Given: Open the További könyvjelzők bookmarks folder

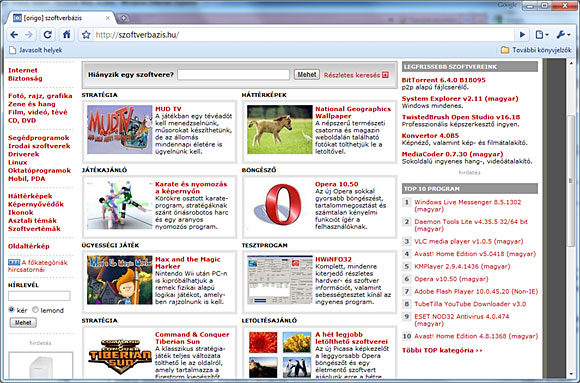Looking at the screenshot, I should tap(536, 50).
